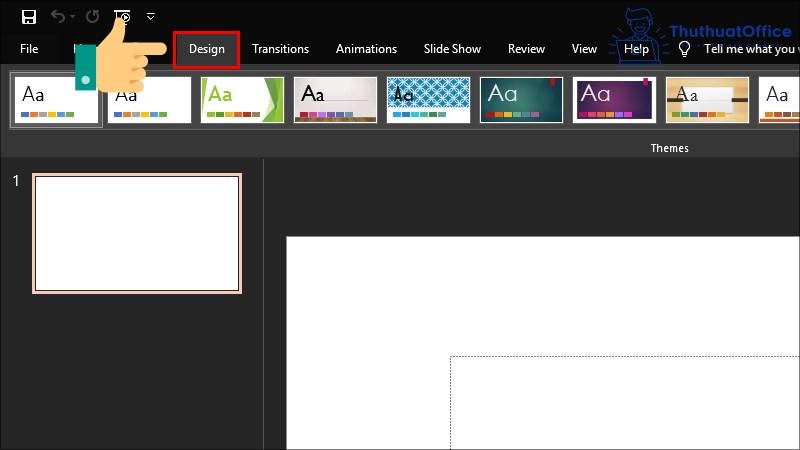Open the Review tab

526,49
